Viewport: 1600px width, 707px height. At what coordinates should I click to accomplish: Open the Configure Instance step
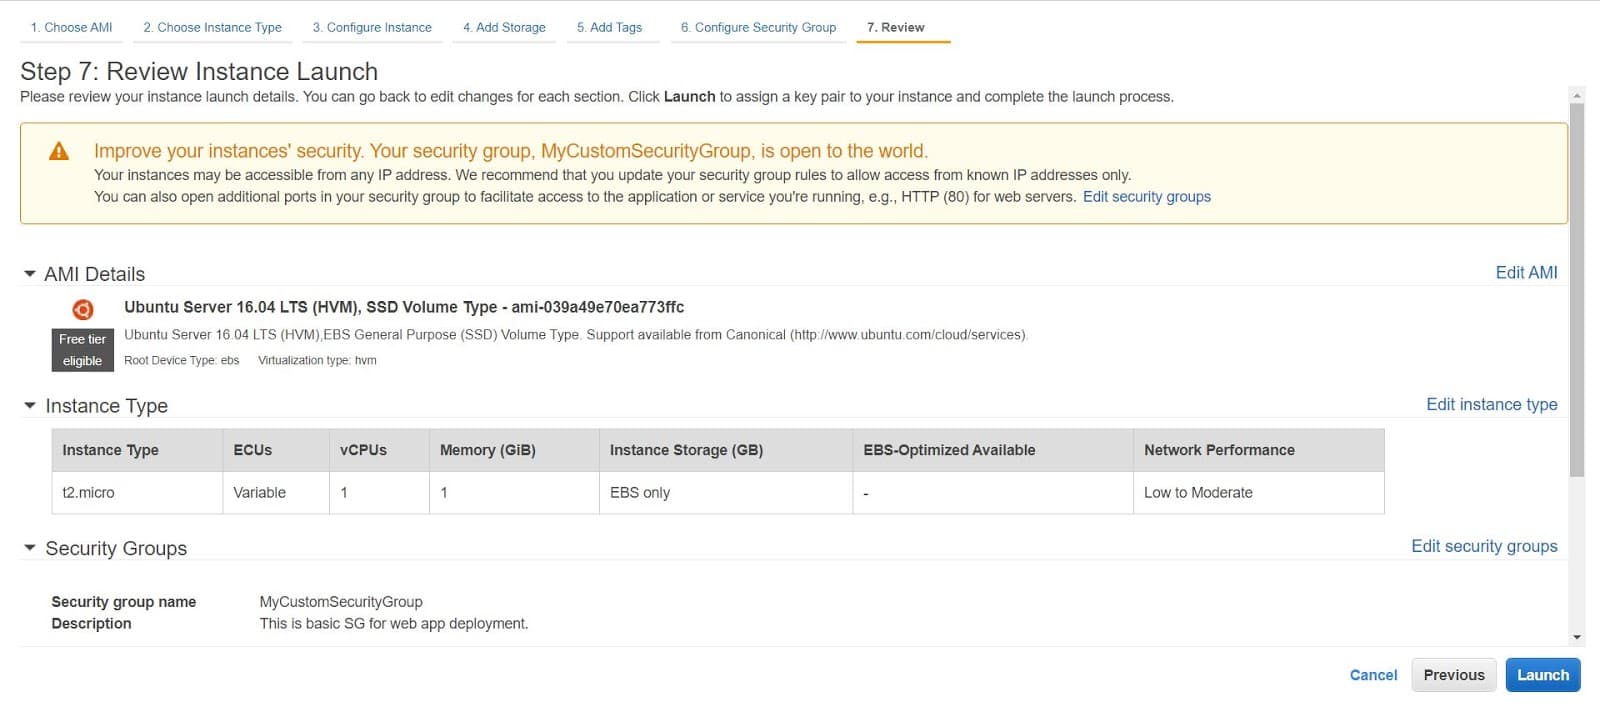click(372, 27)
